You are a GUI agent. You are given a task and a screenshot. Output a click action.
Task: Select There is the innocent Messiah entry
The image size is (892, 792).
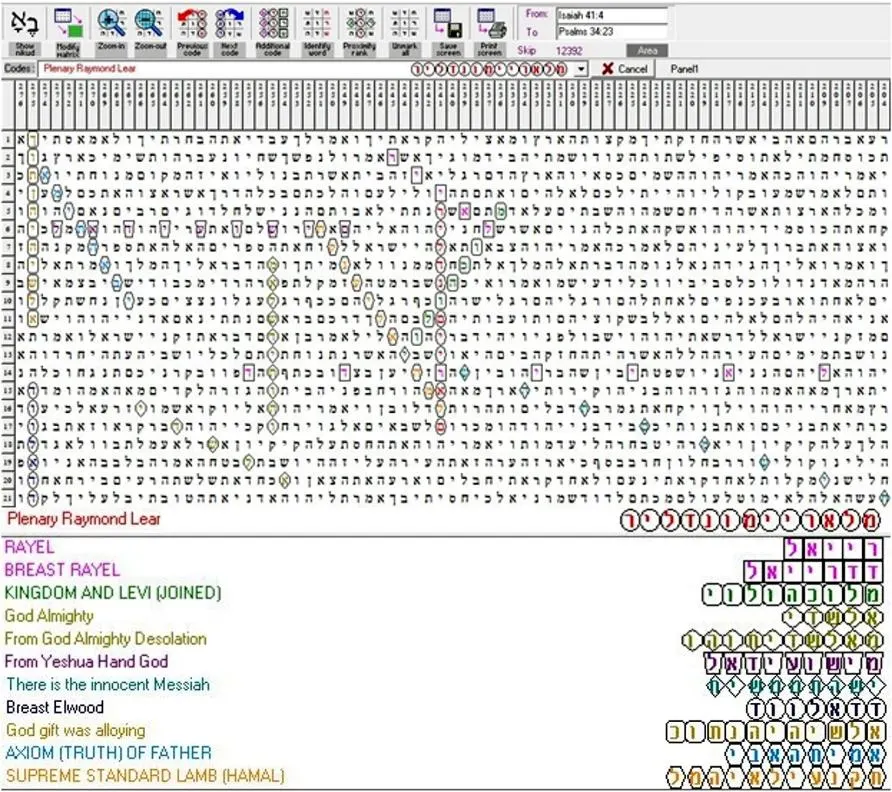(x=108, y=684)
